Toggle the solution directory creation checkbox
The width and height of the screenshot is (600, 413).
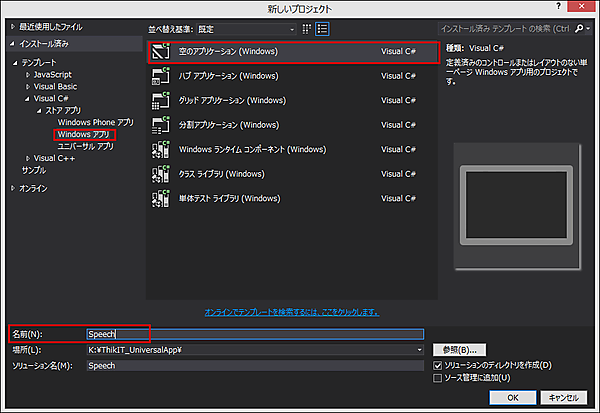pos(437,366)
